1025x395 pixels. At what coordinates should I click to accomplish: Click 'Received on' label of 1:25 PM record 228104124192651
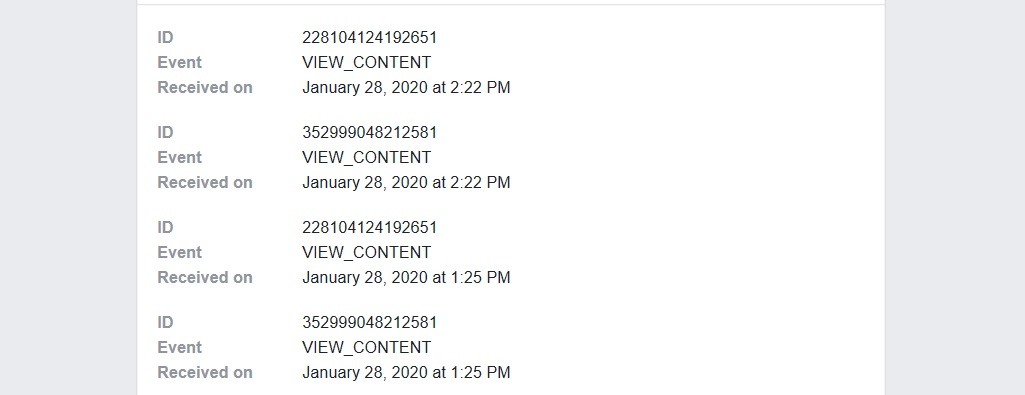point(205,277)
